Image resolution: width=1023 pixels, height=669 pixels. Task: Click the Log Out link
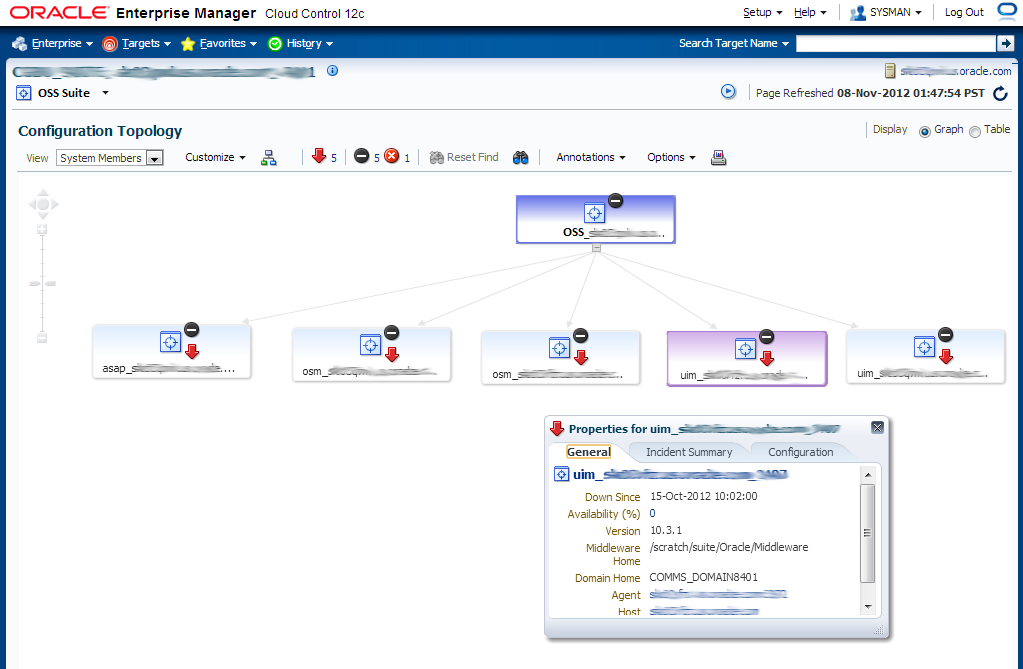click(964, 12)
